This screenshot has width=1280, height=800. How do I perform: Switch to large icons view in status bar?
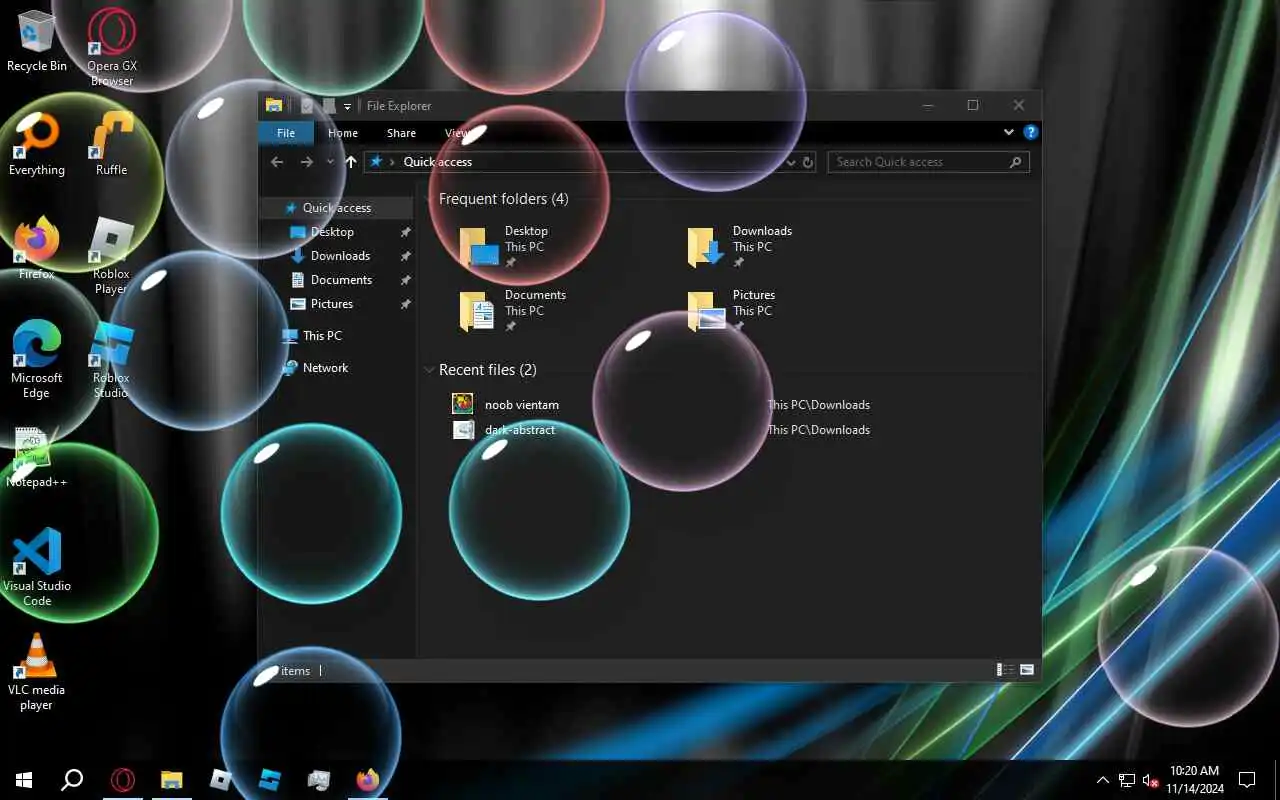click(1027, 670)
